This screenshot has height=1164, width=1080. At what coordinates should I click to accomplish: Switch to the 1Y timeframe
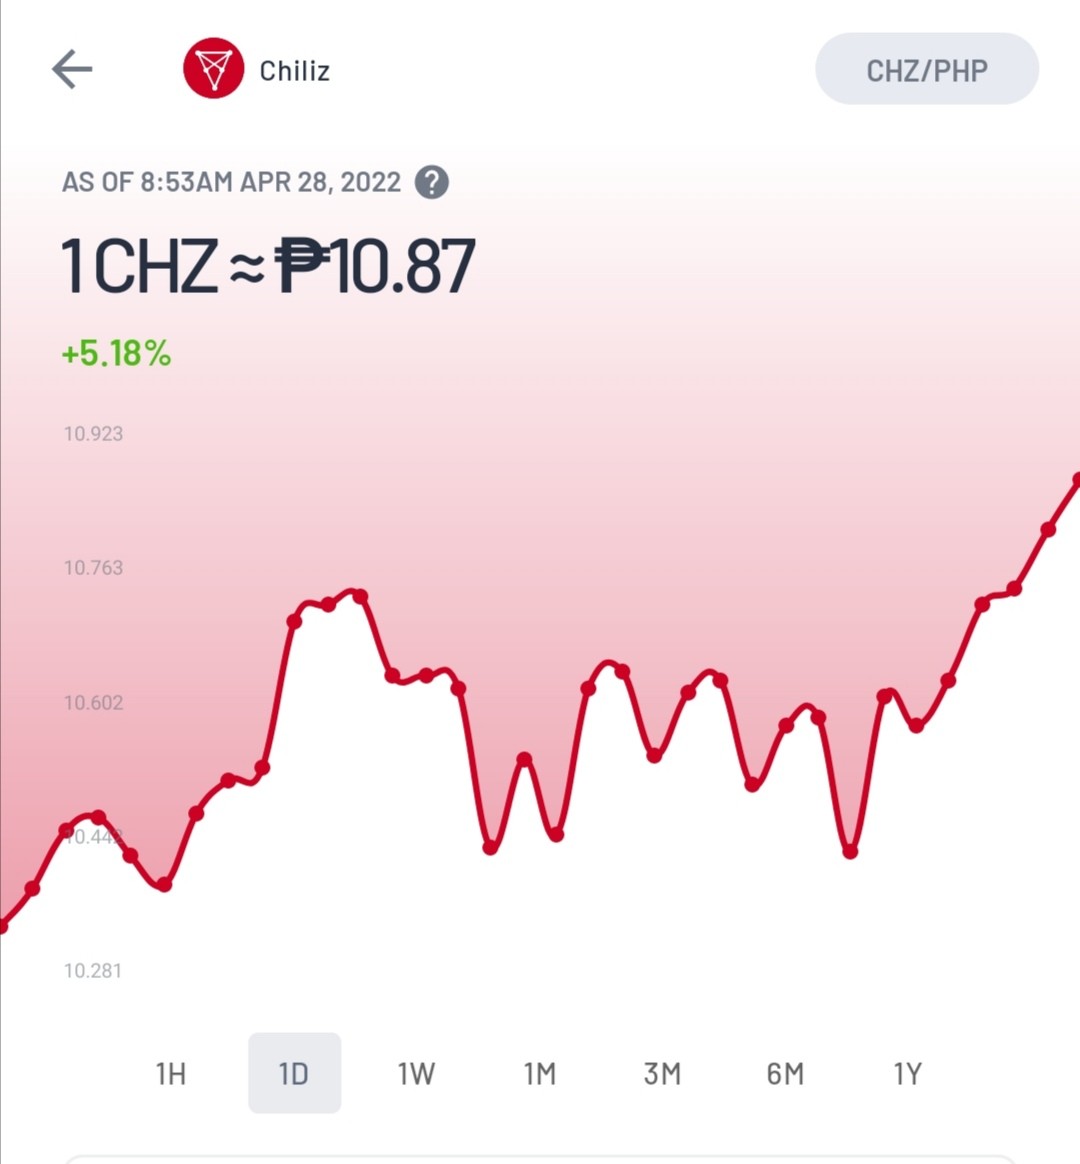click(907, 1073)
